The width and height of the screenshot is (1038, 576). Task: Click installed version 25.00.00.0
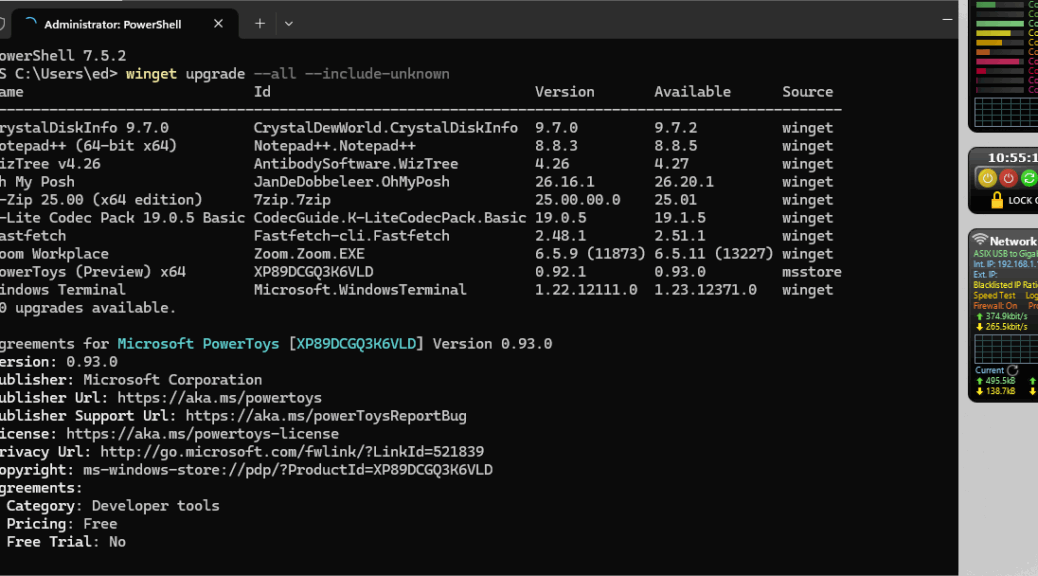pos(578,199)
